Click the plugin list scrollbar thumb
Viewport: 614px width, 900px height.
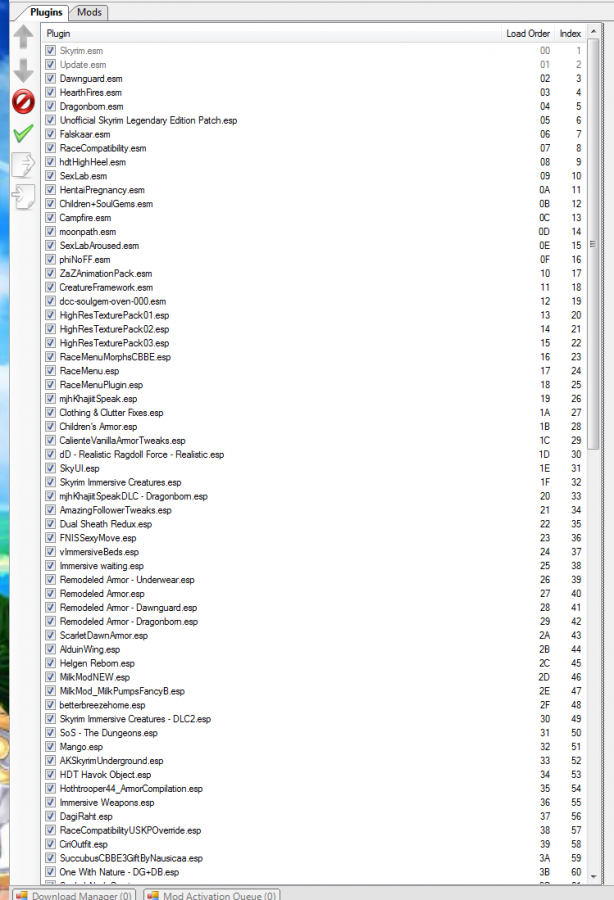[593, 244]
